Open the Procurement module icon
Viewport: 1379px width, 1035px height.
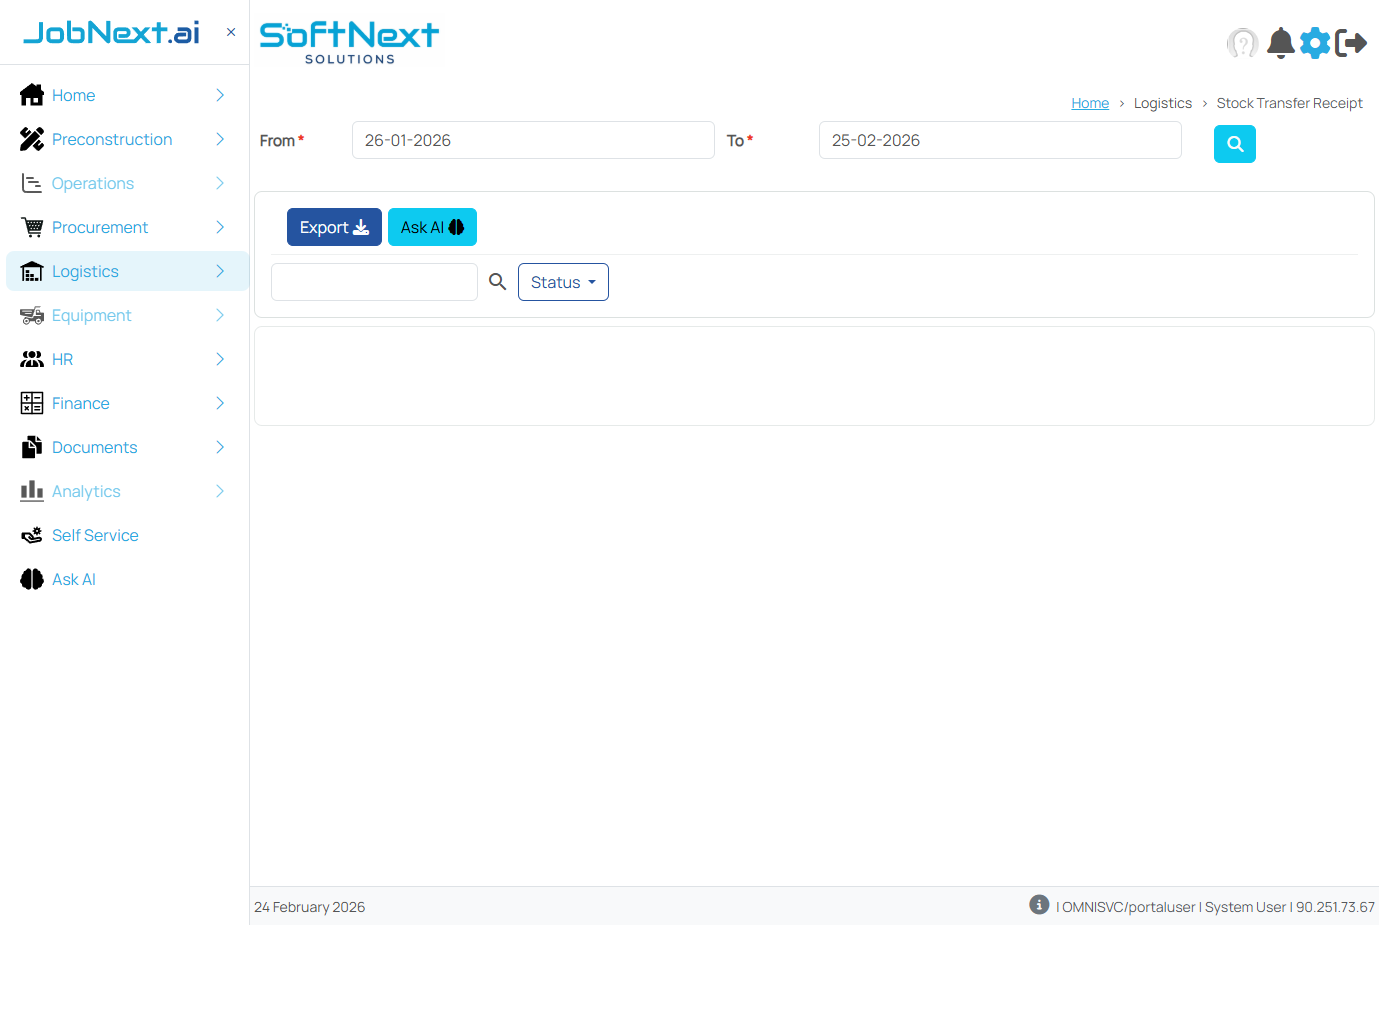31,227
